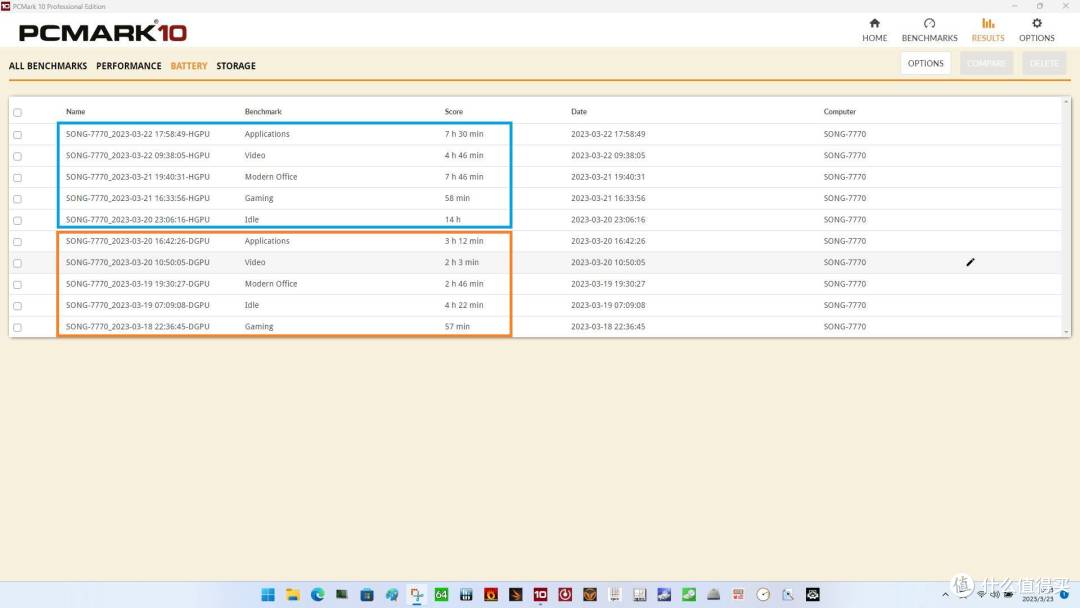Check the 19:40:31-HGPU Modern Office row

click(17, 178)
